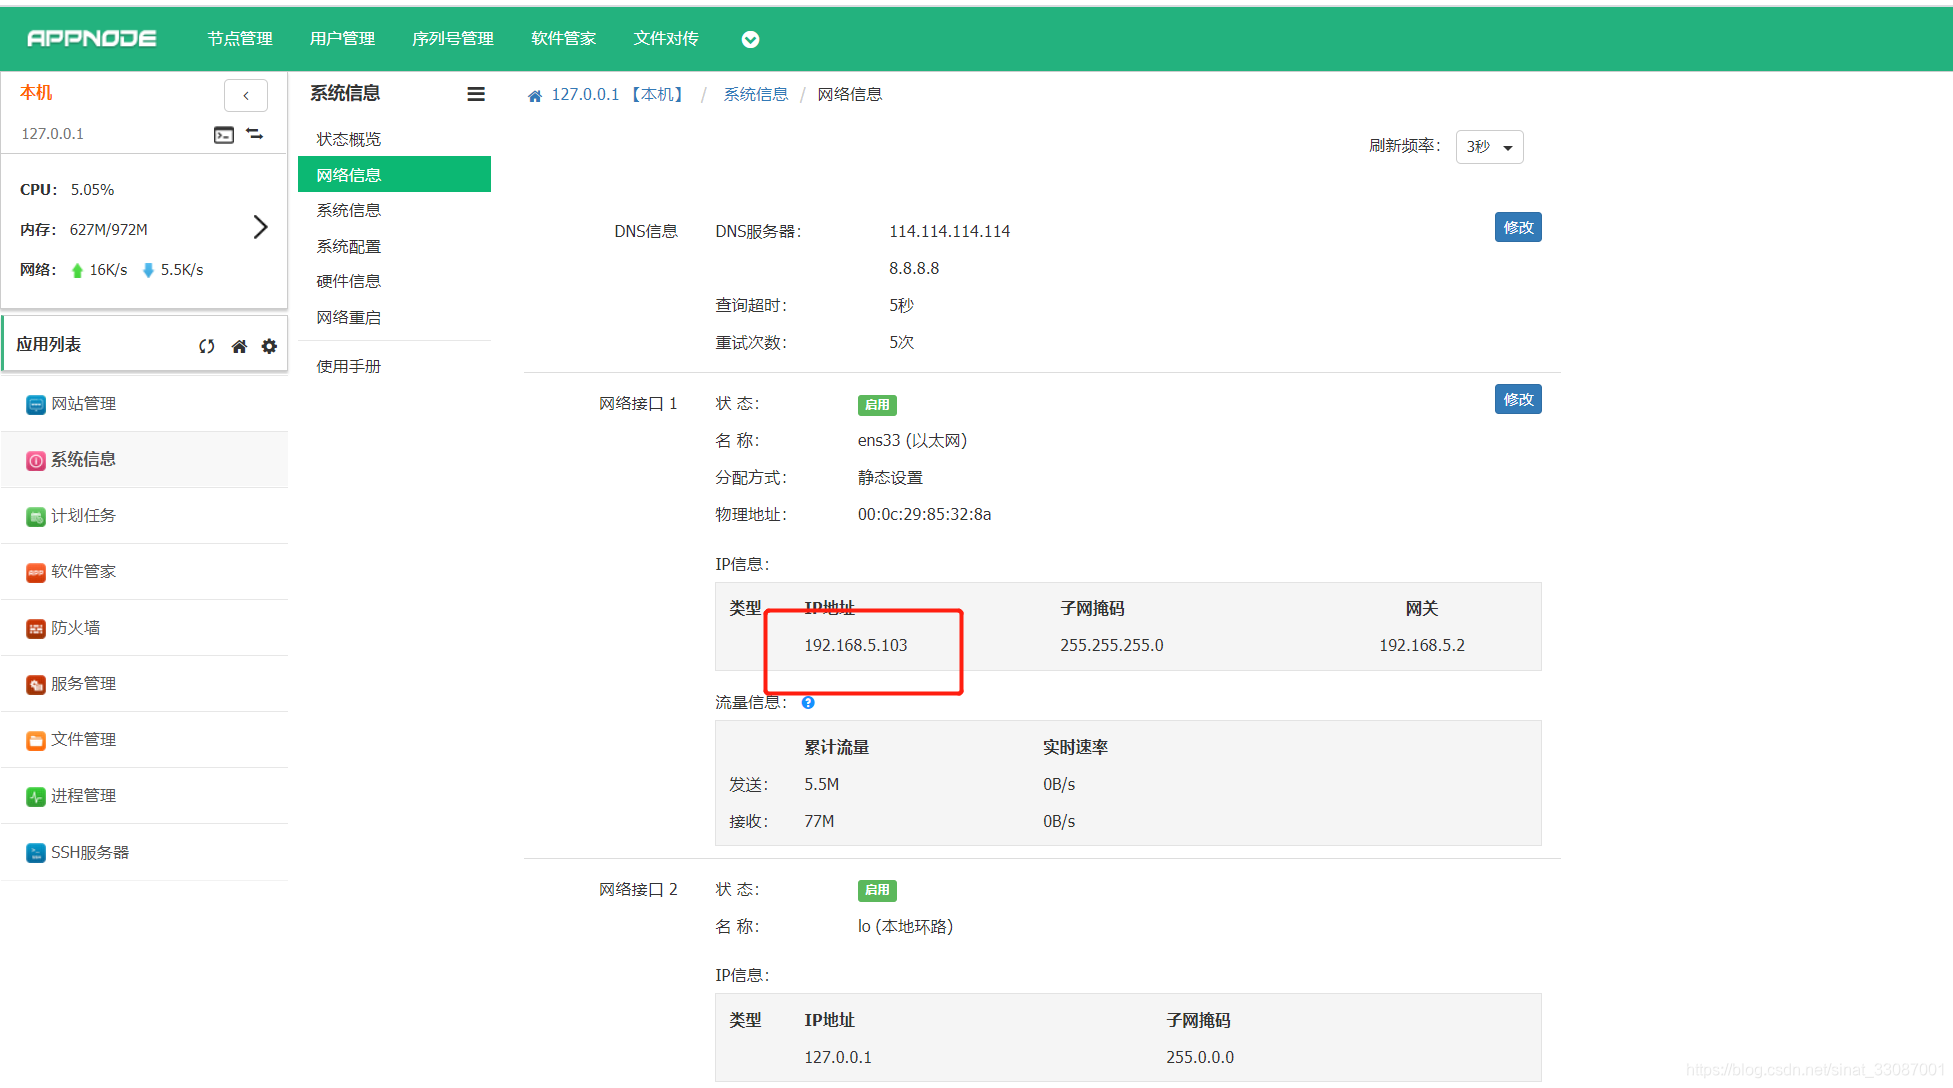Open 文件对传 menu

click(x=666, y=38)
